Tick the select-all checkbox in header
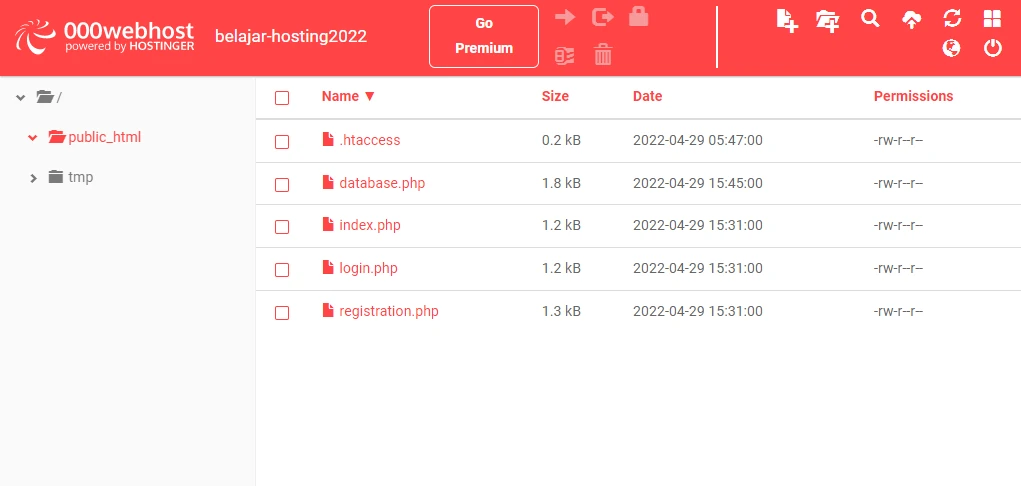 (282, 98)
